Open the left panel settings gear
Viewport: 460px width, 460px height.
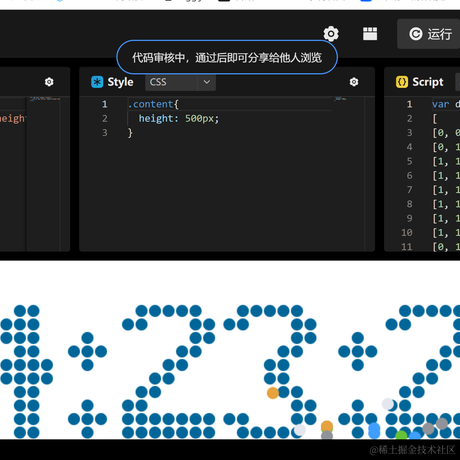pyautogui.click(x=49, y=82)
